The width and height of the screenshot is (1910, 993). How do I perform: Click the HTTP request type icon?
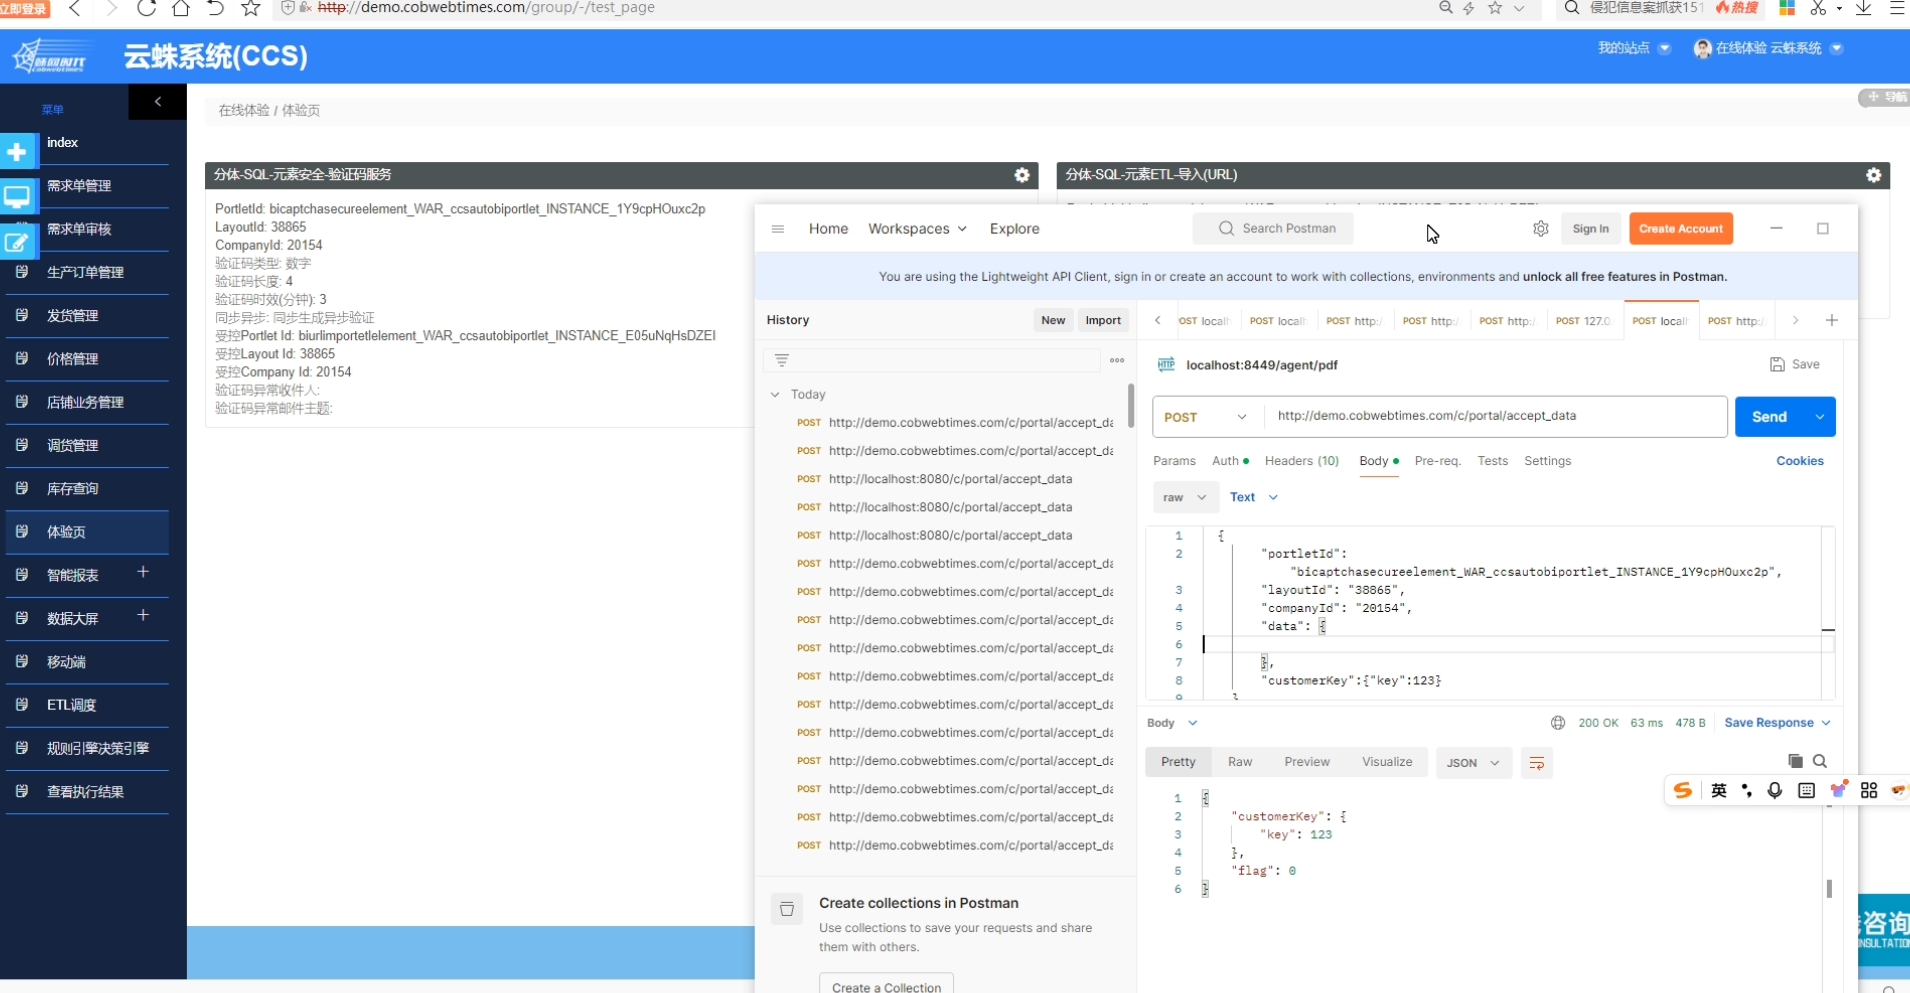[1166, 365]
